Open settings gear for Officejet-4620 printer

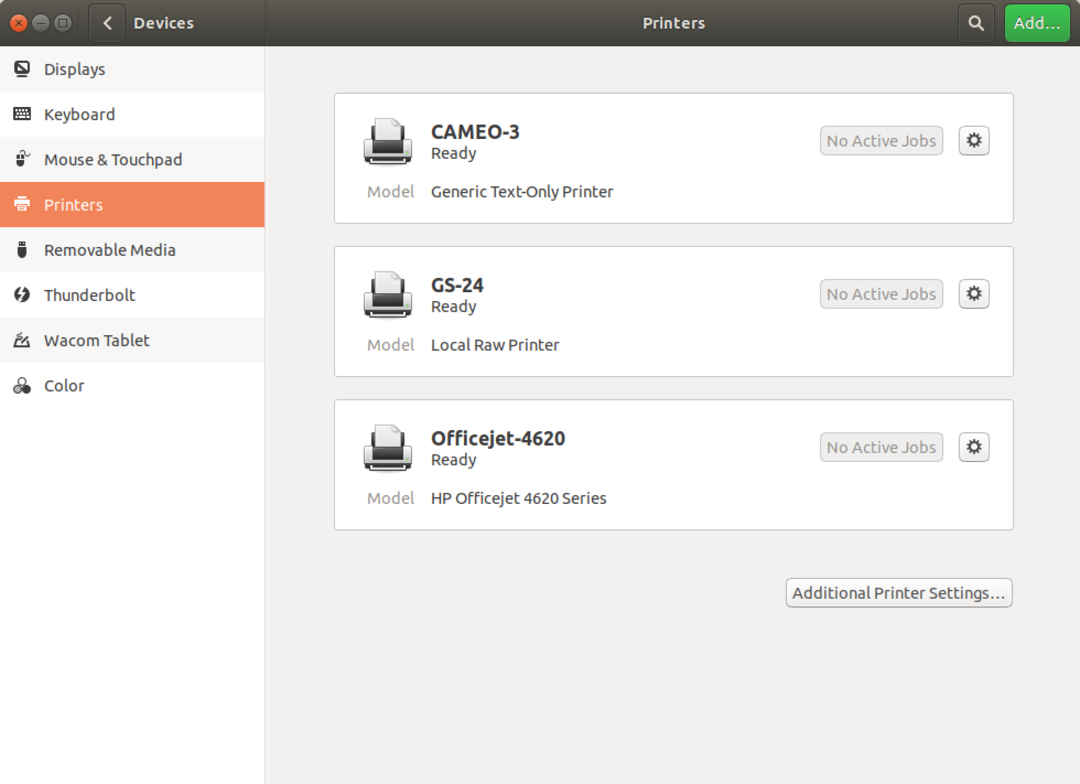974,447
